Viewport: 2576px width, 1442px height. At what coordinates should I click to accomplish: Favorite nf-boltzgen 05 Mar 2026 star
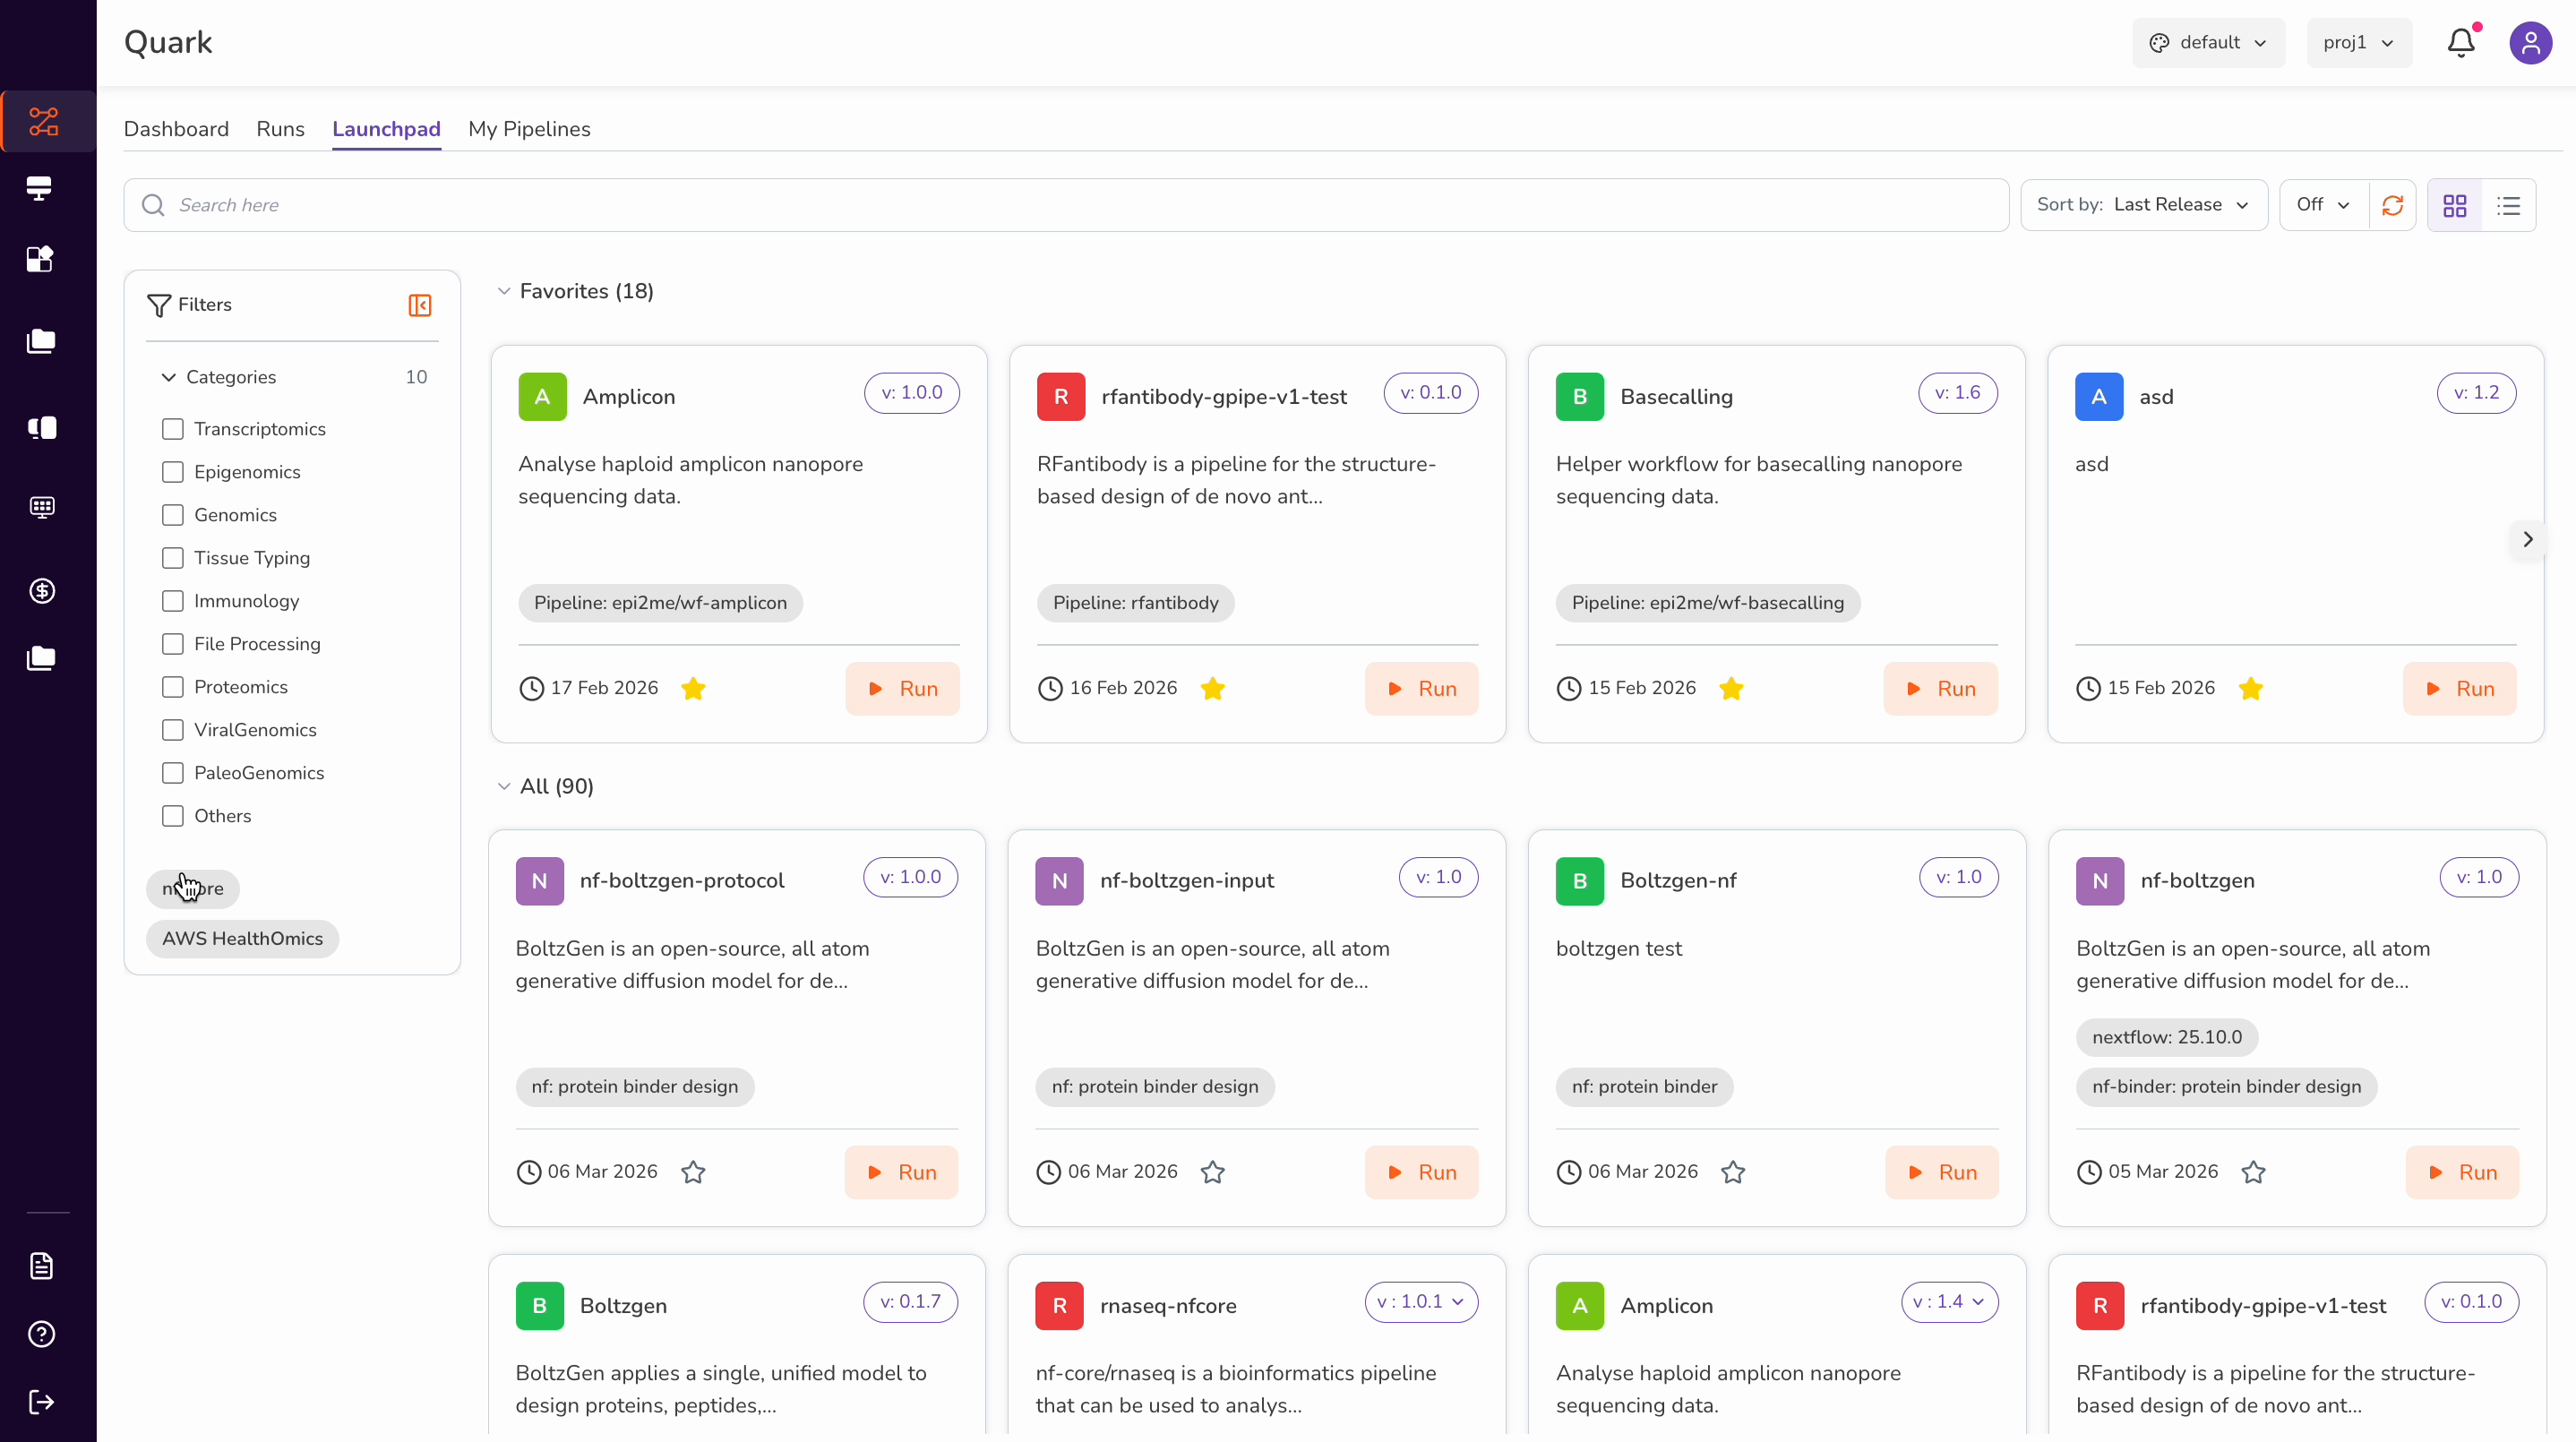coord(2253,1172)
